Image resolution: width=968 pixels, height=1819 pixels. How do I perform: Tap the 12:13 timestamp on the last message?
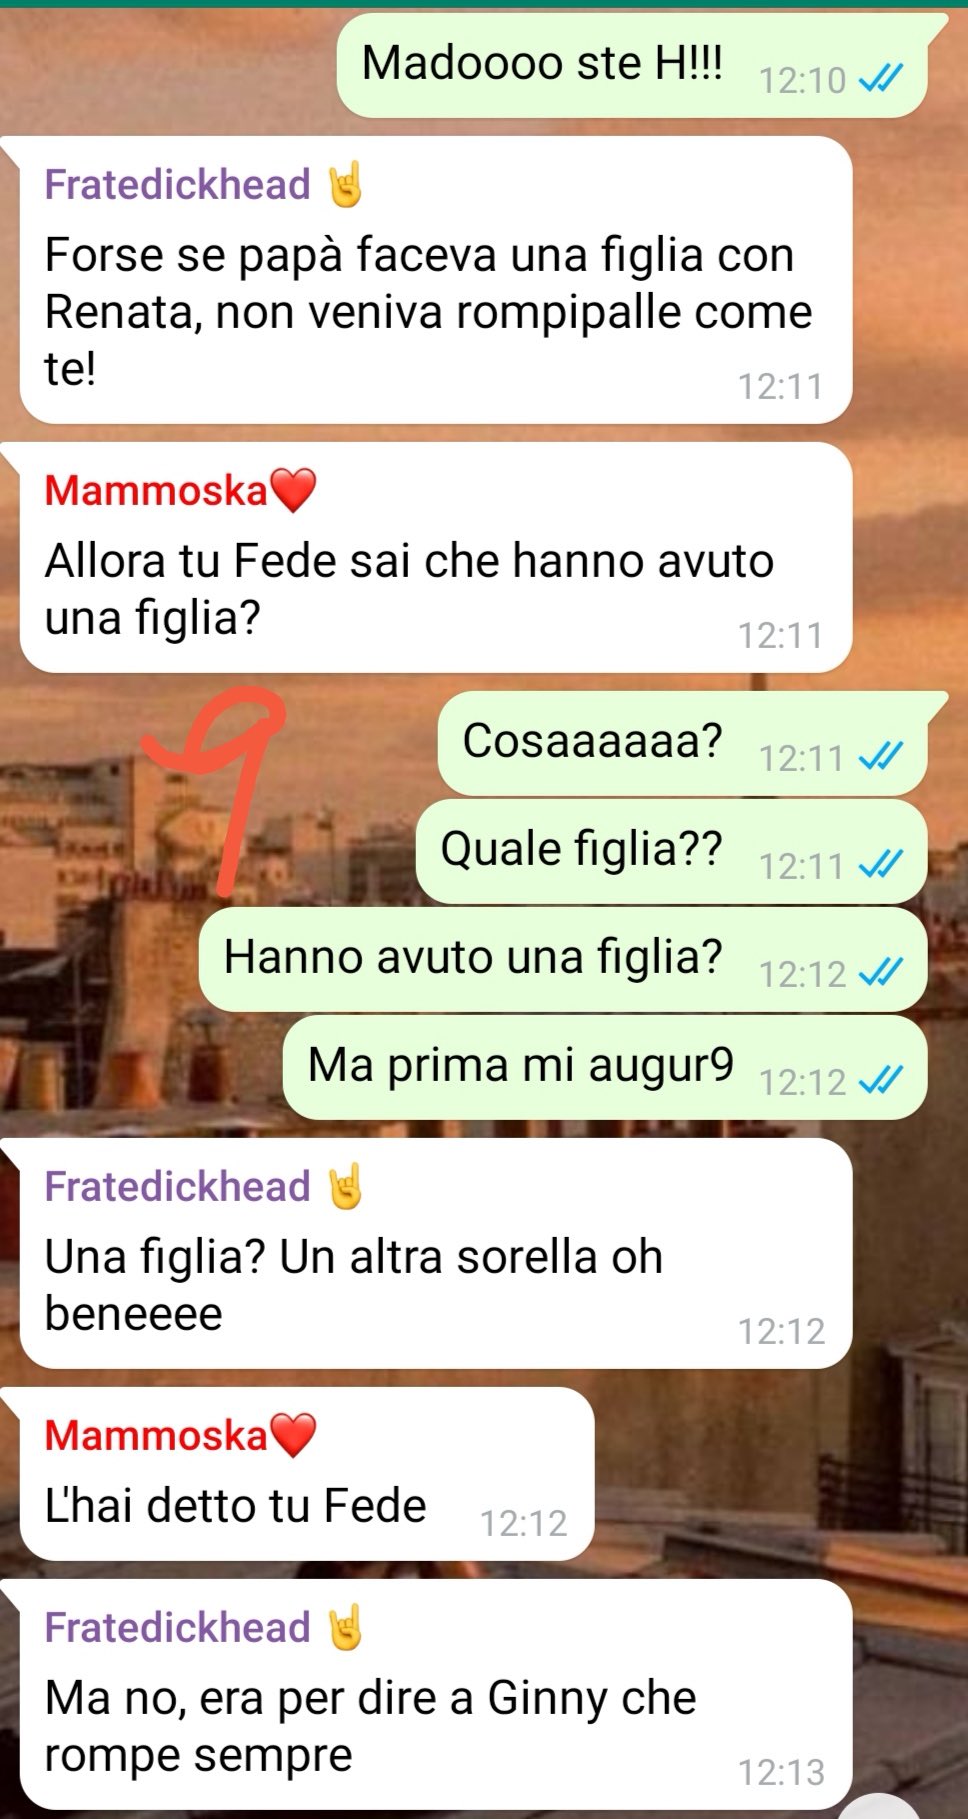click(781, 1772)
